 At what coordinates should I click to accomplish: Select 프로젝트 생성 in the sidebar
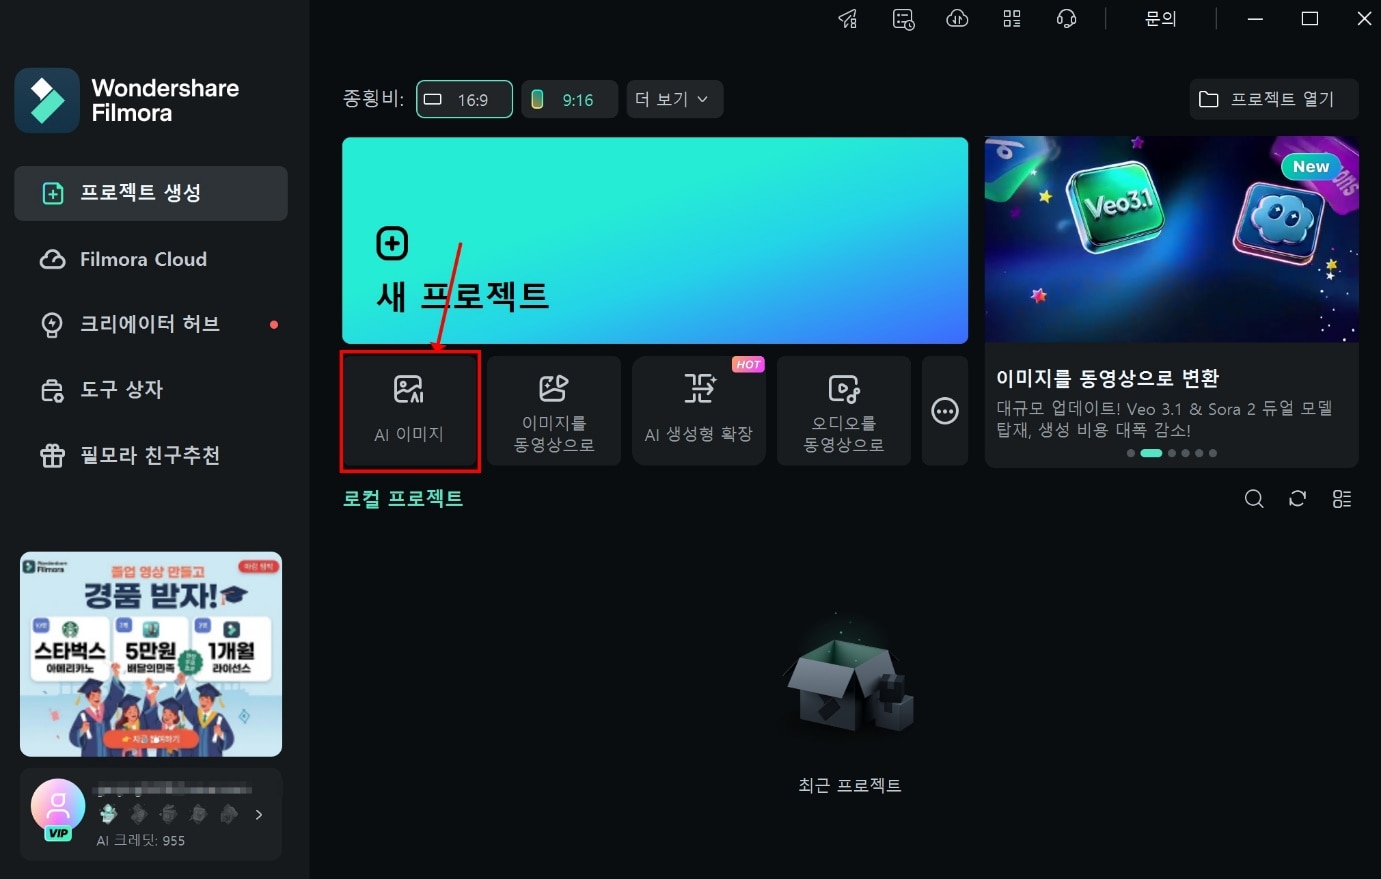click(x=151, y=193)
